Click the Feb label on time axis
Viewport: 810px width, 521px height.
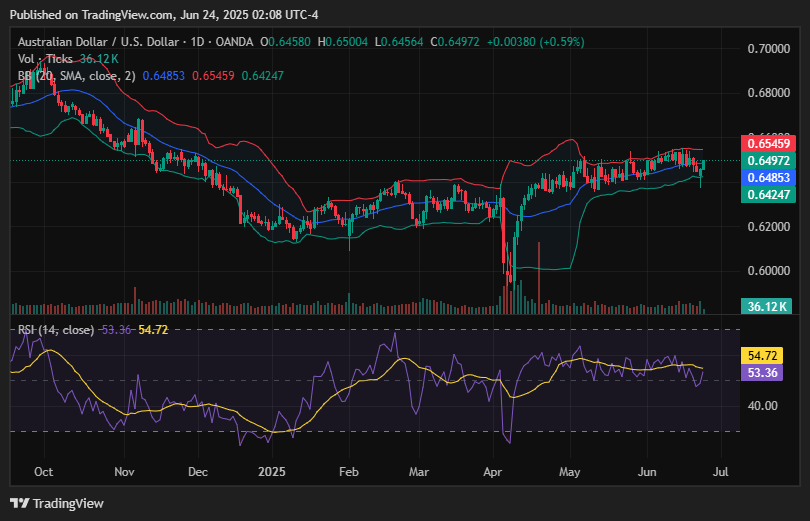pyautogui.click(x=349, y=472)
